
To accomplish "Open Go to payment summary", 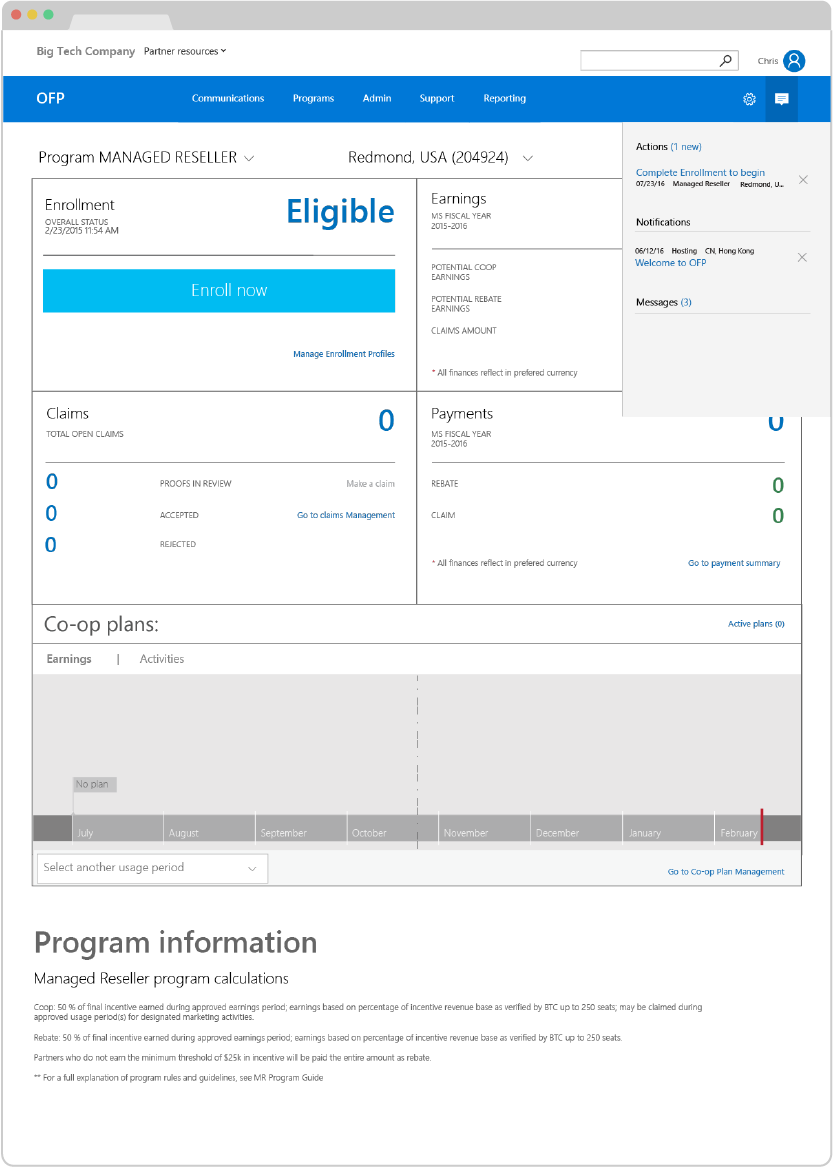I will 734,563.
